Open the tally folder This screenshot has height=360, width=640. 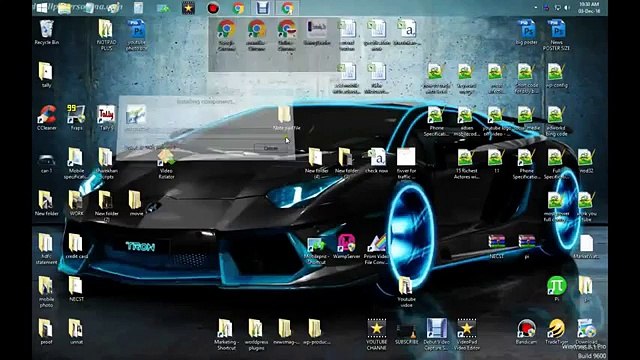(46, 73)
